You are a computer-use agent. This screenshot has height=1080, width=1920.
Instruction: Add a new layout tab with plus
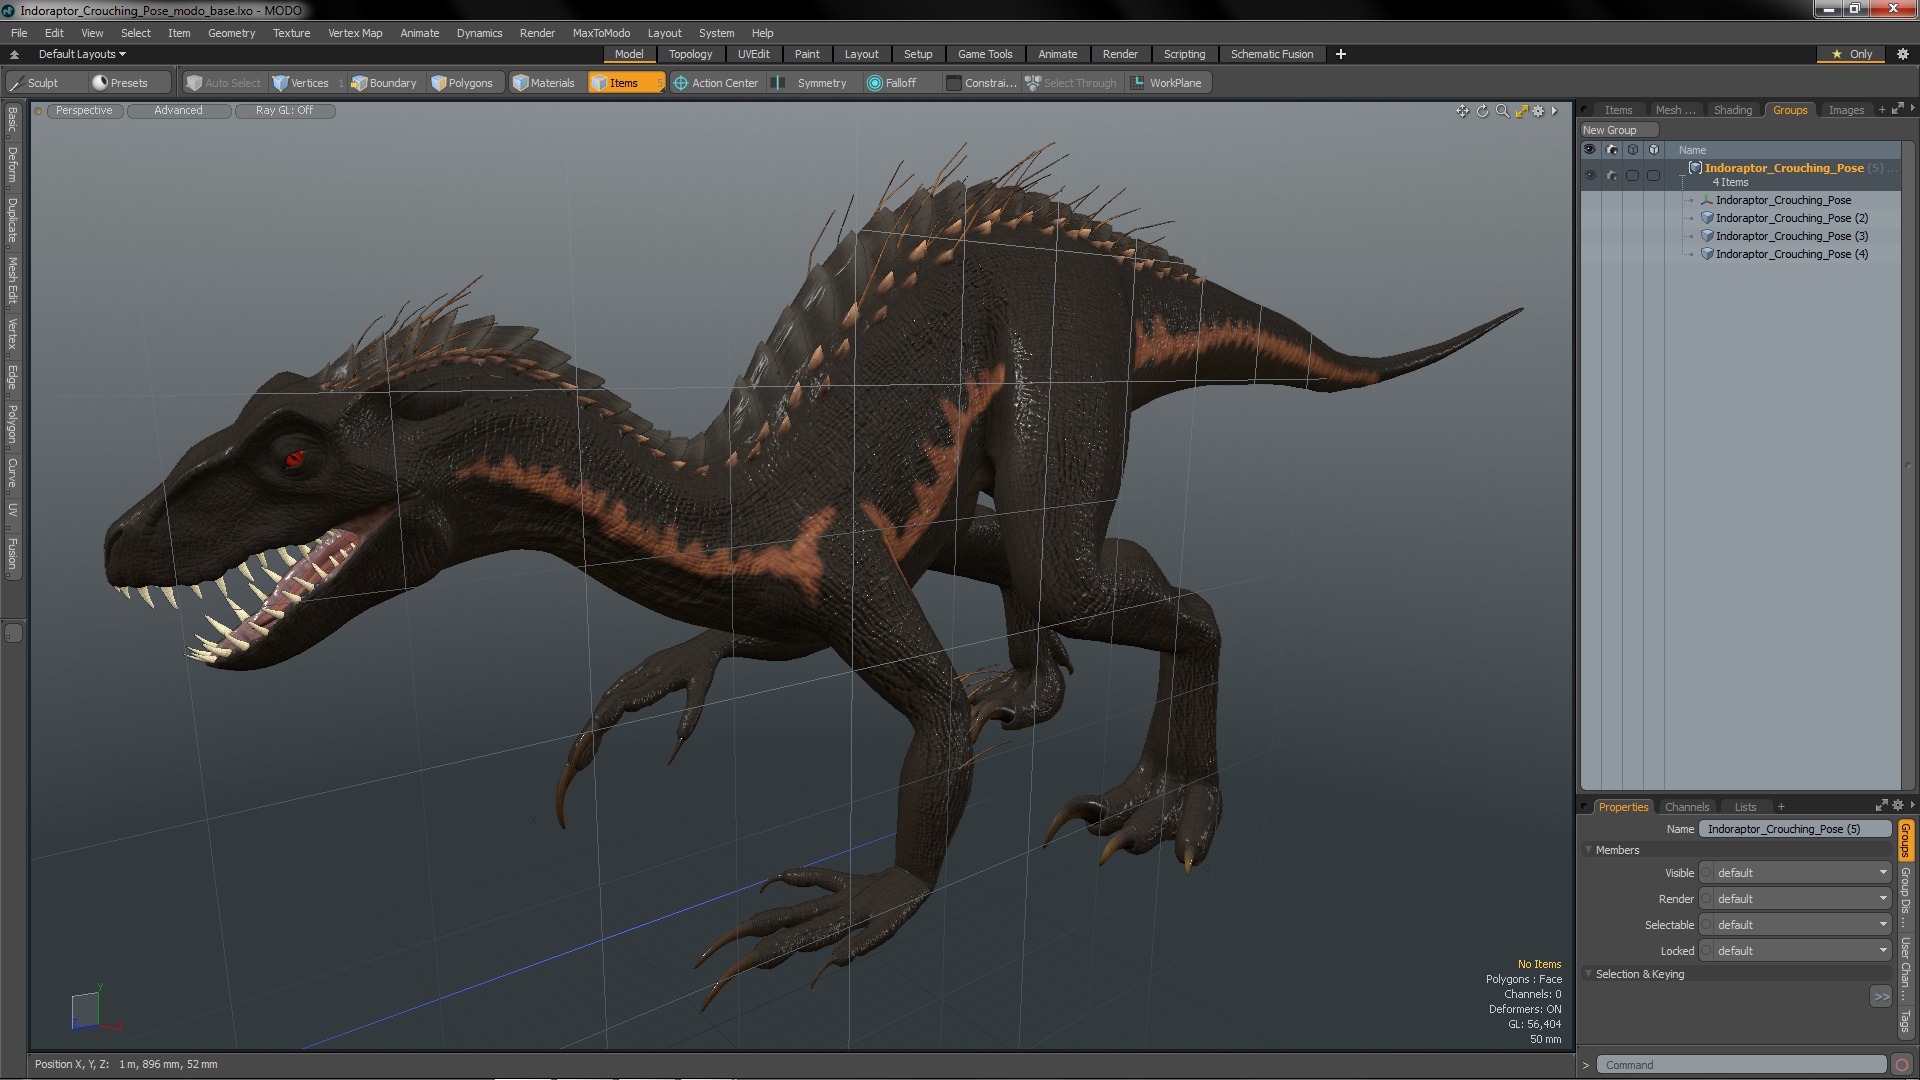[1341, 54]
